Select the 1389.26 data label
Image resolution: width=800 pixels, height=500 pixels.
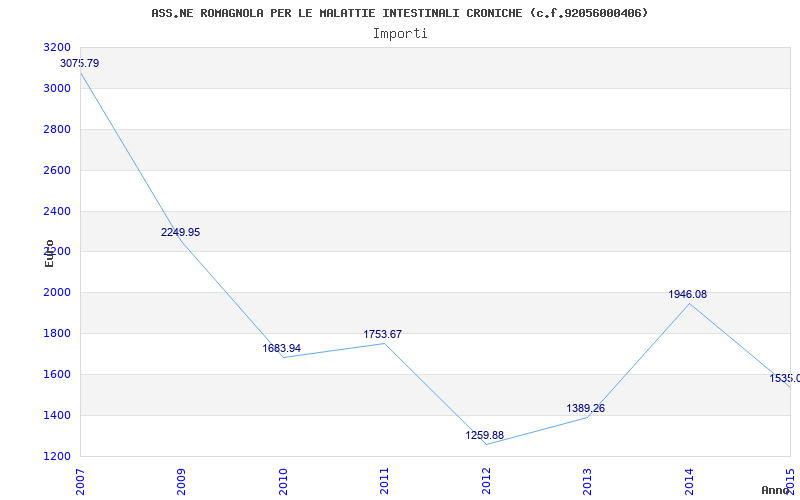586,408
